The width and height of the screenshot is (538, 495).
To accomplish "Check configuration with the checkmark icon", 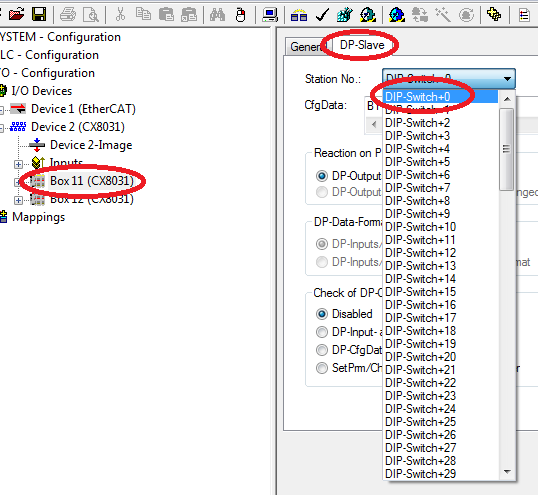I will click(x=322, y=15).
